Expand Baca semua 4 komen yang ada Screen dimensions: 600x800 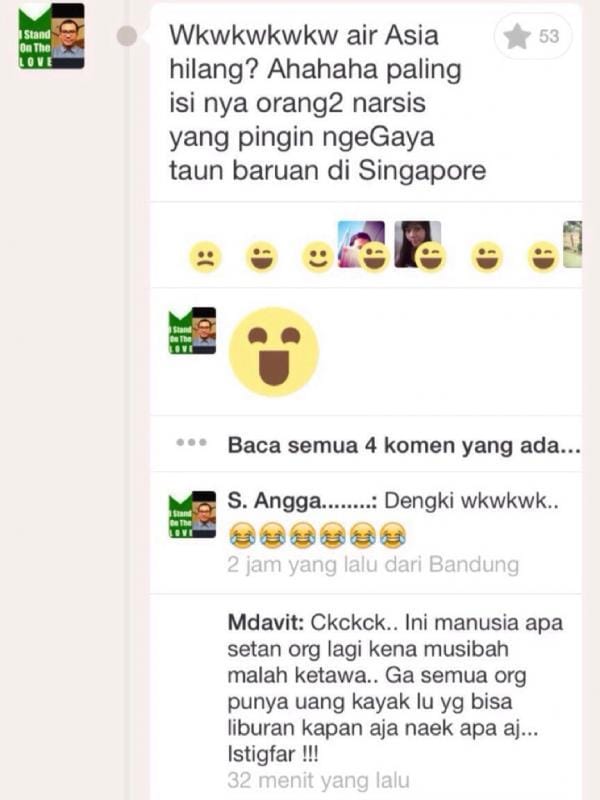pyautogui.click(x=404, y=445)
